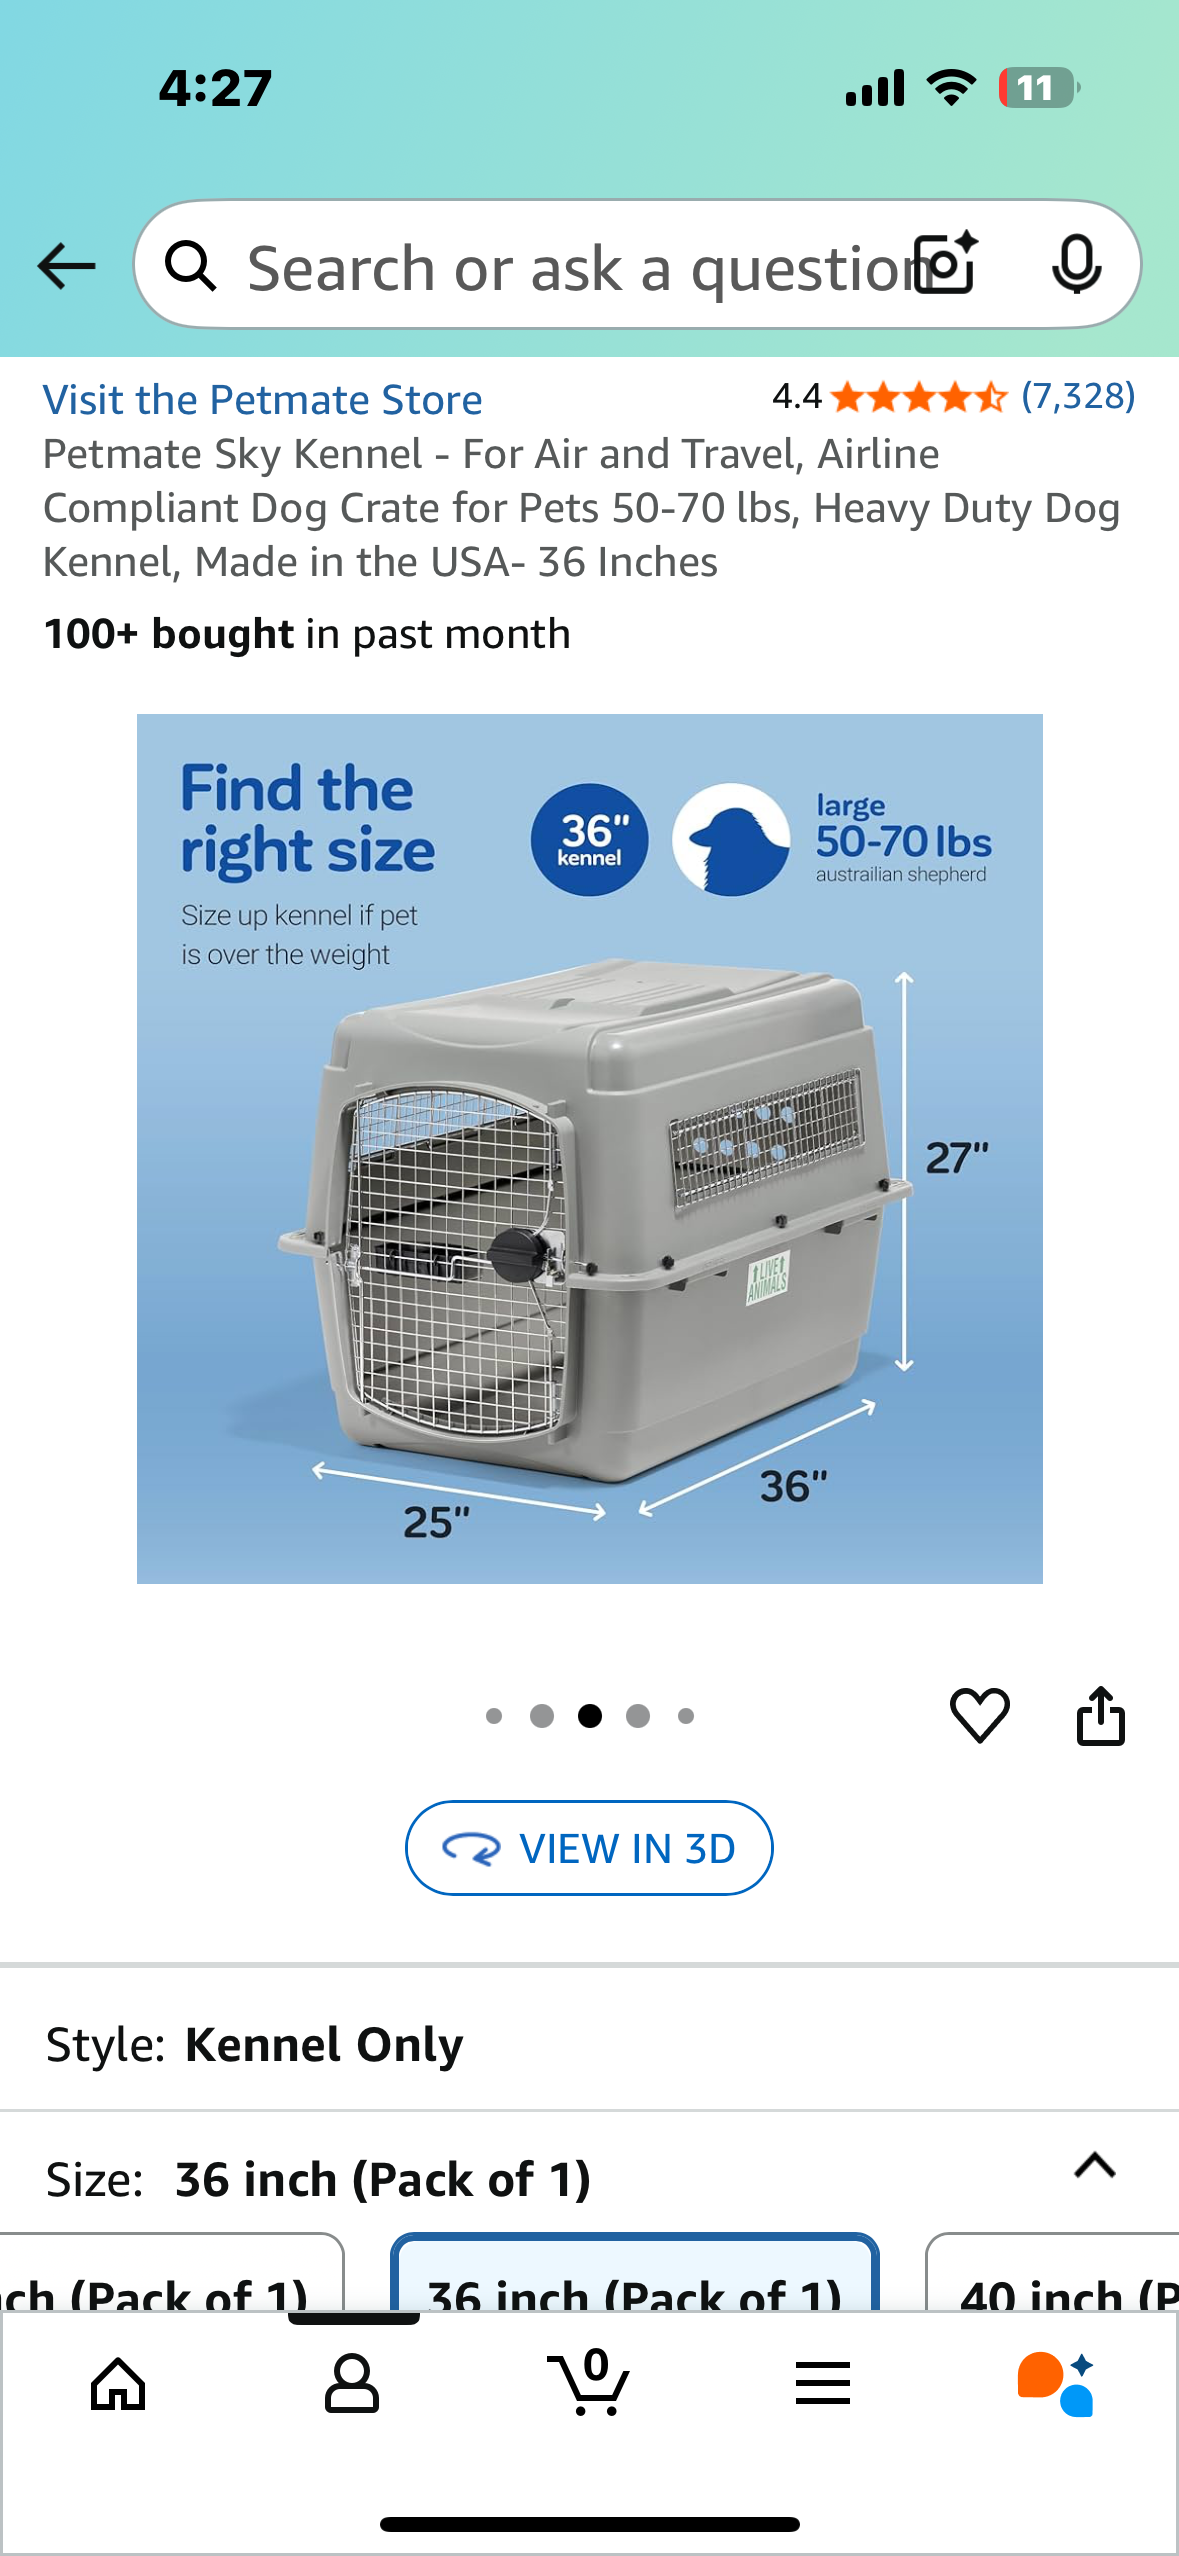The width and height of the screenshot is (1179, 2556).
Task: Open the shopping cart icon
Action: [x=588, y=2382]
